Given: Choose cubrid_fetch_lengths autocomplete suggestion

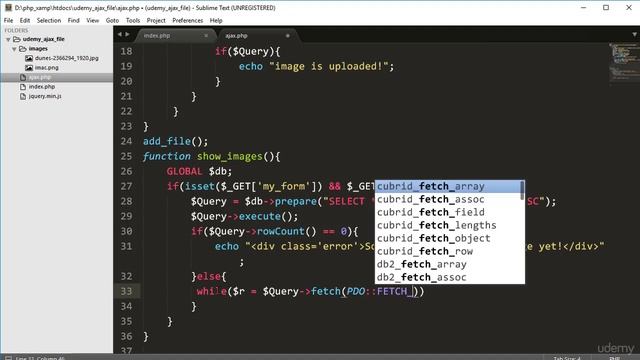Looking at the screenshot, I should [448, 225].
